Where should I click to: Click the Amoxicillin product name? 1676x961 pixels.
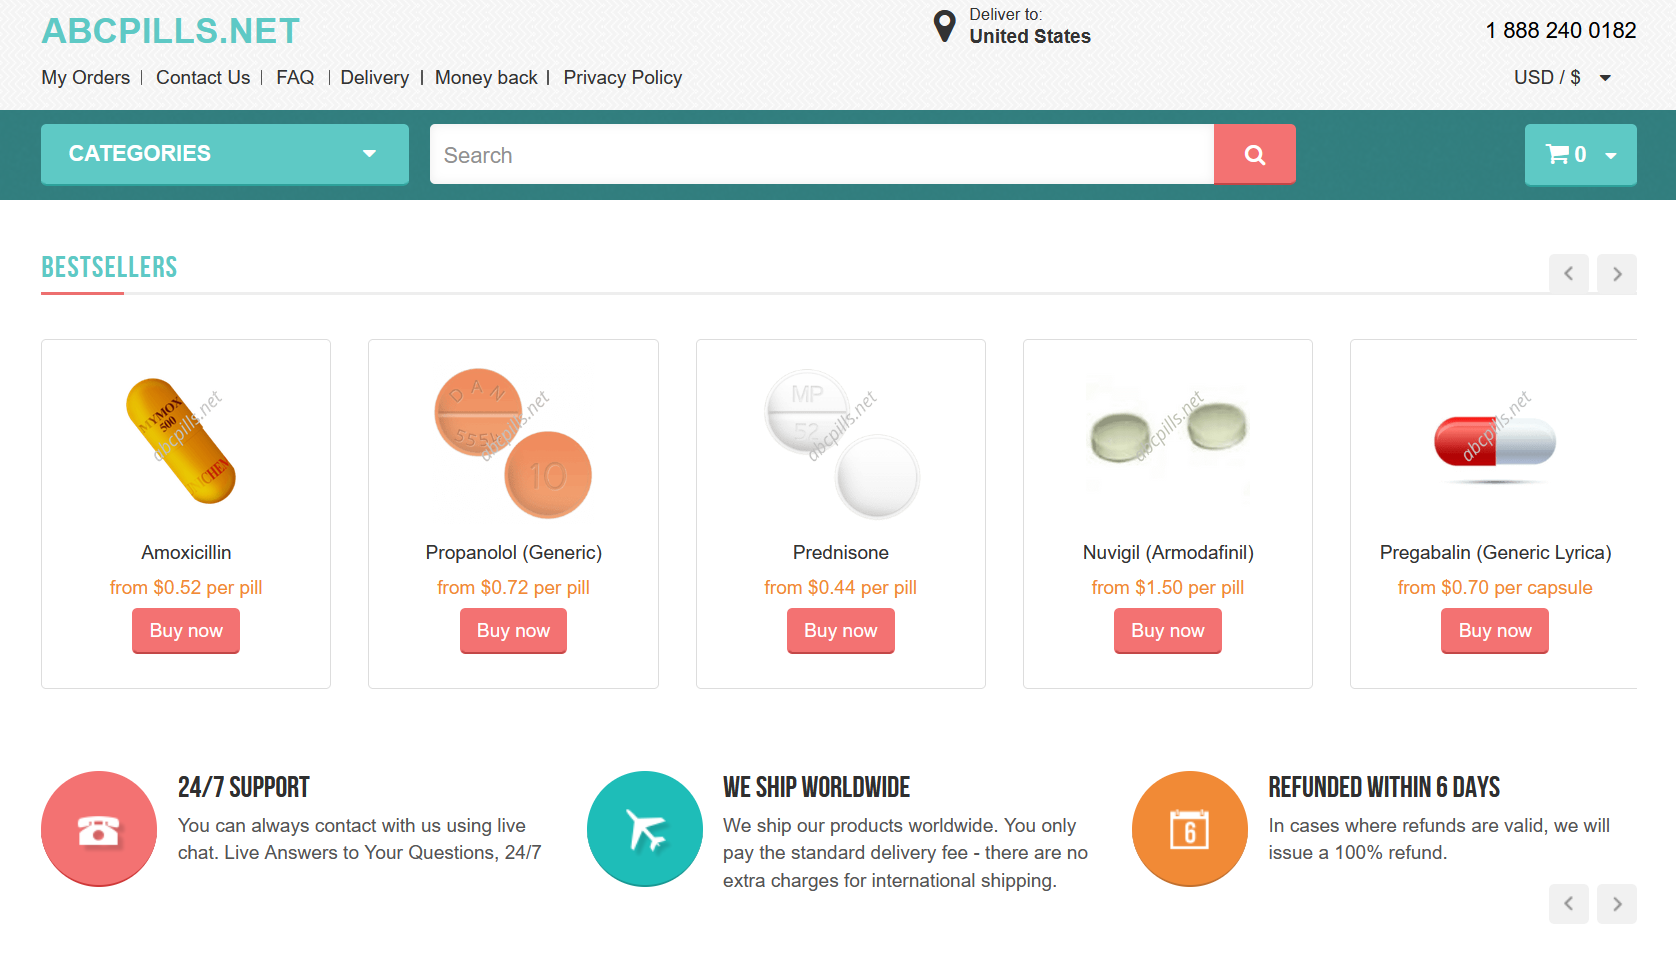click(x=186, y=553)
